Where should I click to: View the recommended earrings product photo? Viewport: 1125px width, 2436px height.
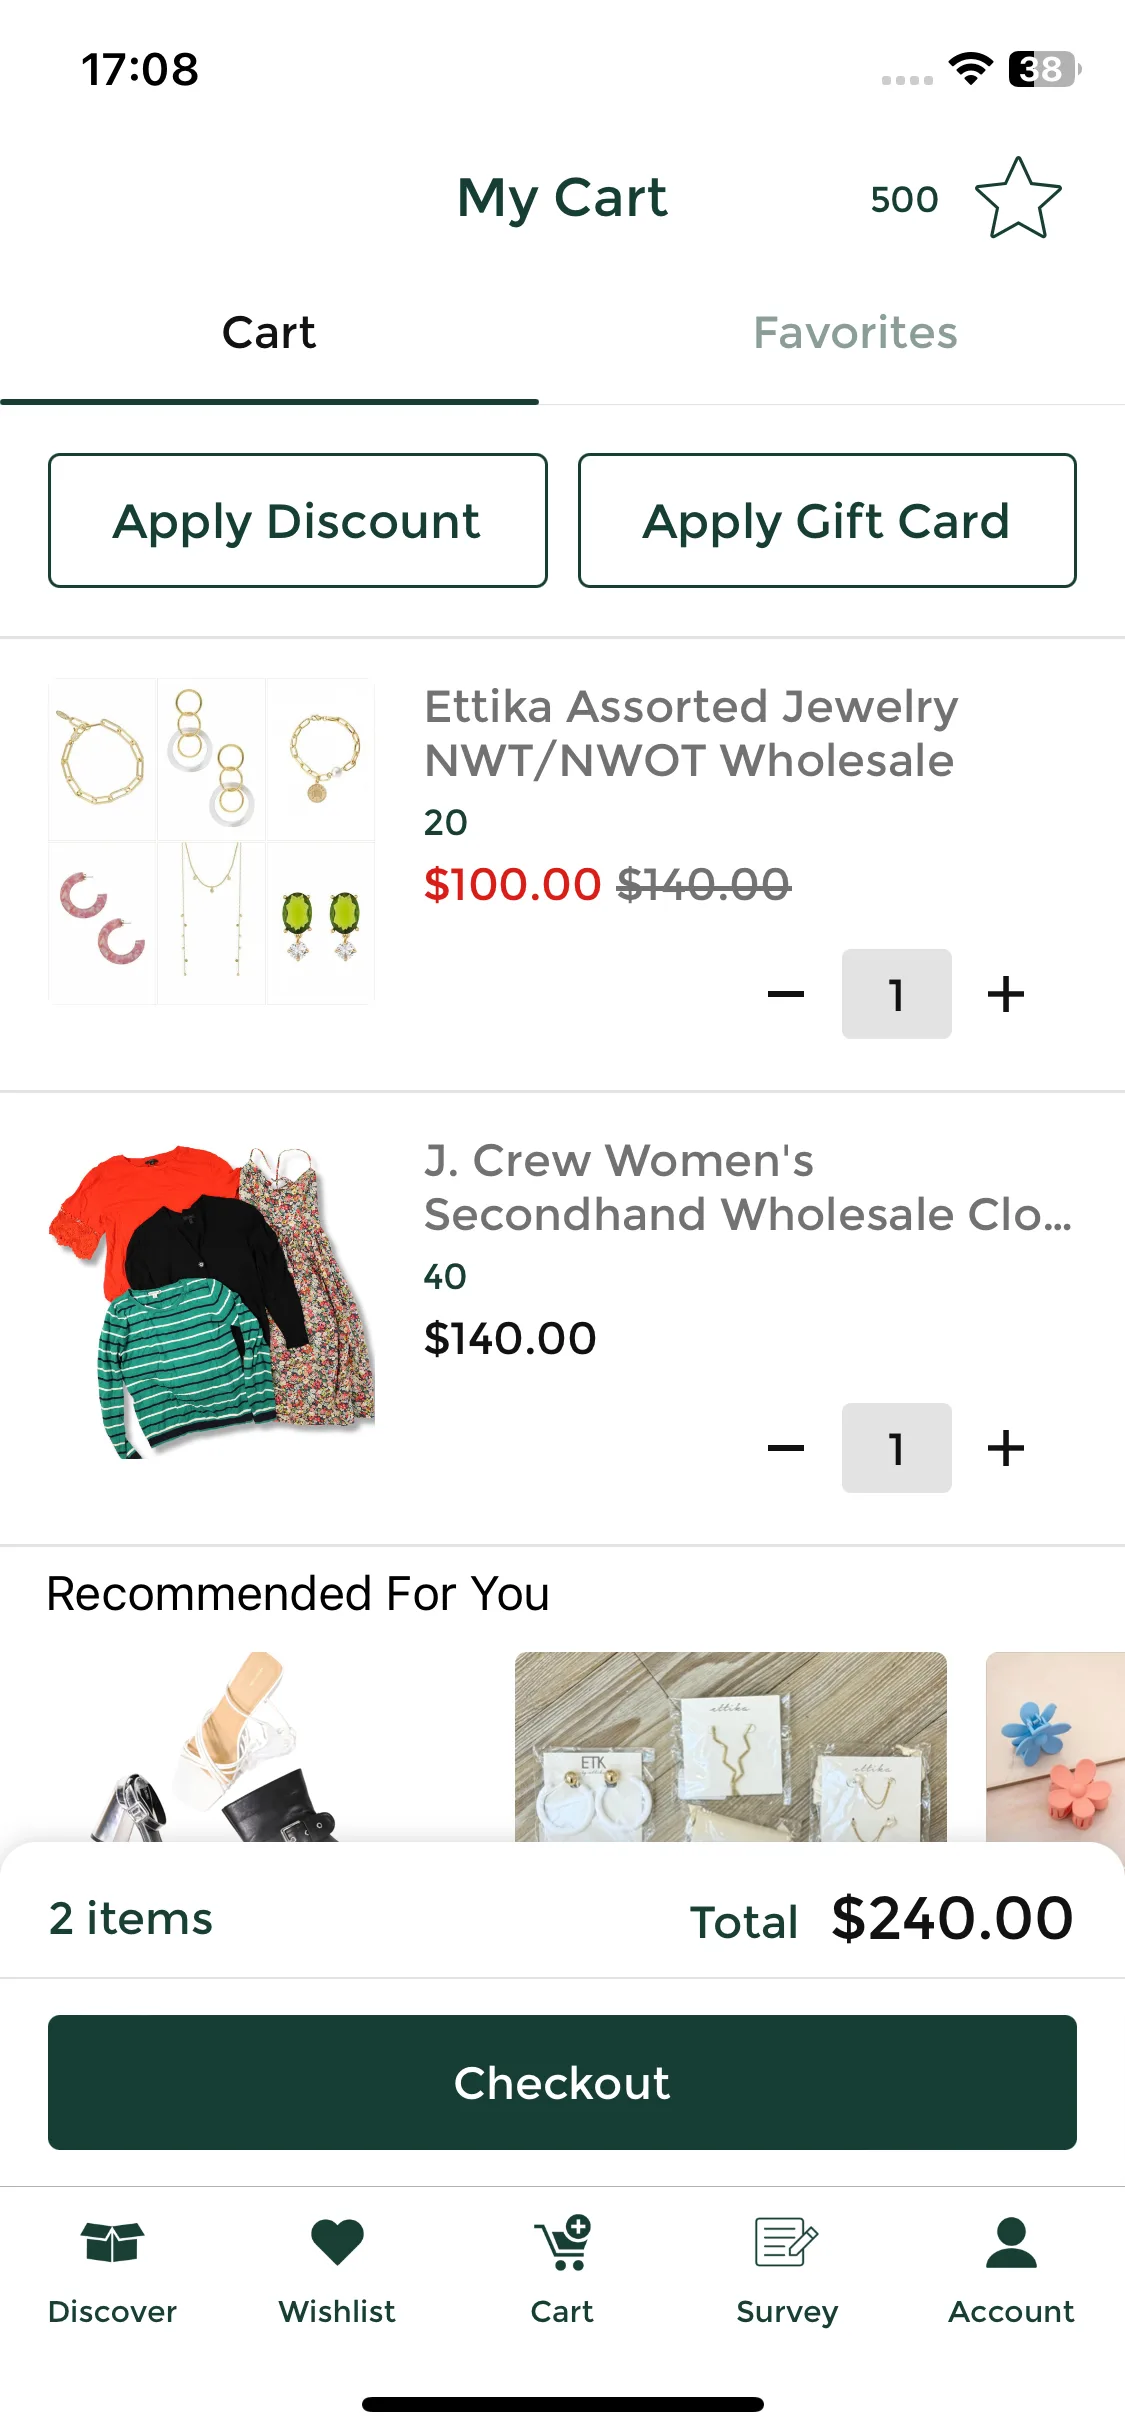[x=730, y=1746]
